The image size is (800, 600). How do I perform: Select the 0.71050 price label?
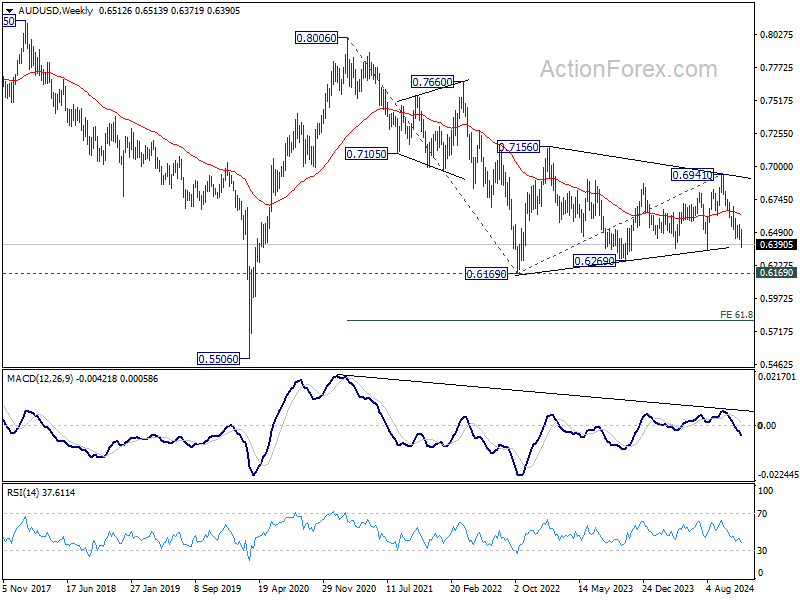pos(366,154)
